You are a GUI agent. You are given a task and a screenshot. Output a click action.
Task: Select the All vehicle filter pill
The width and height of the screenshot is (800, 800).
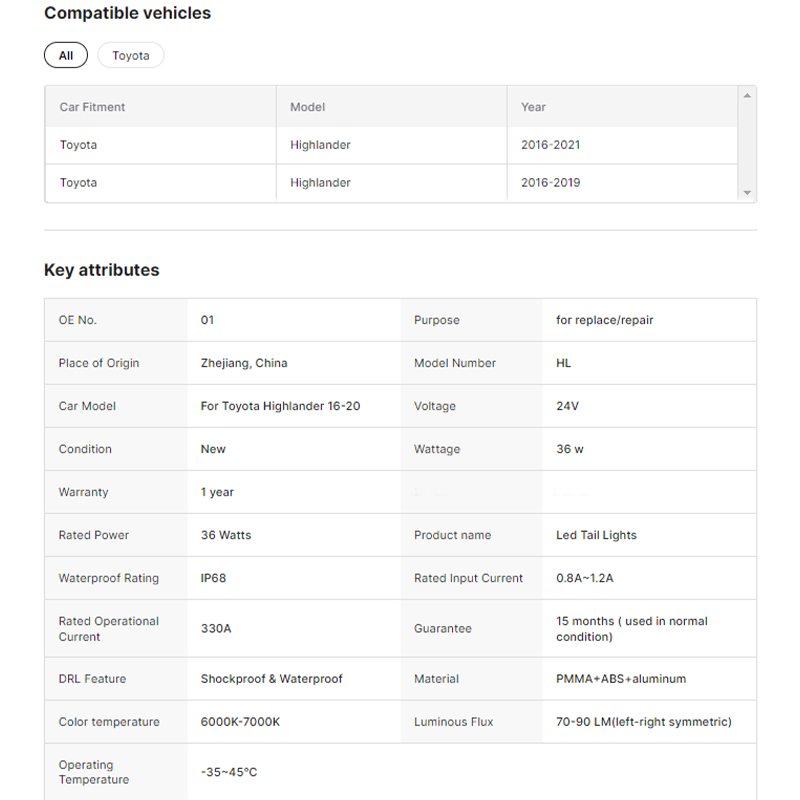pos(66,55)
